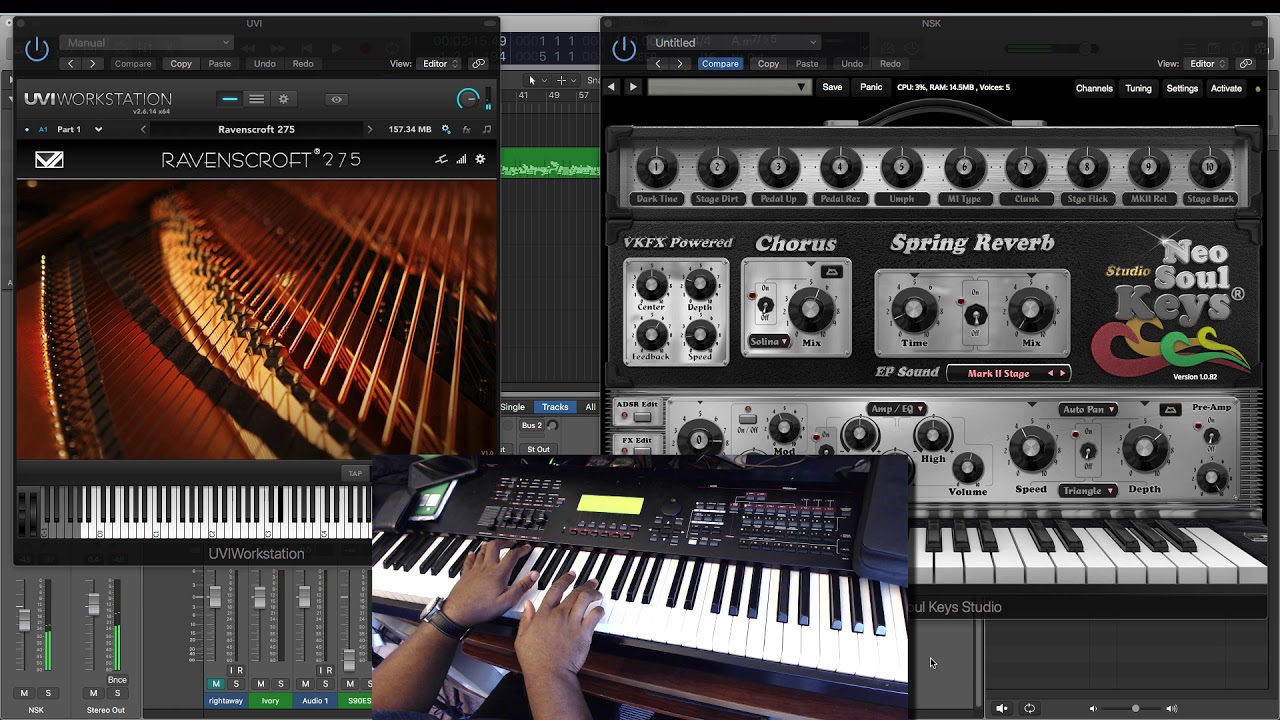The width and height of the screenshot is (1280, 720).
Task: Go to next preset in UVI header
Action: pos(92,64)
